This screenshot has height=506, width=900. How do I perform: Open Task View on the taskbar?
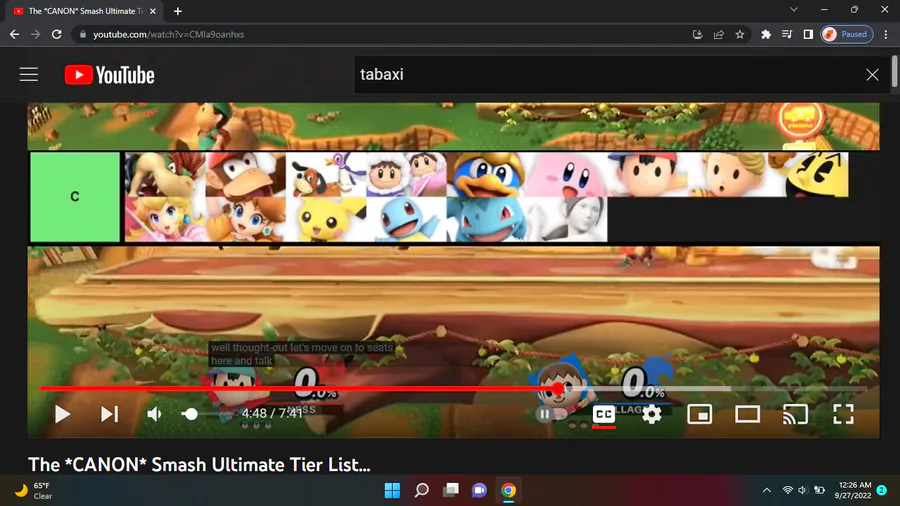[x=451, y=490]
